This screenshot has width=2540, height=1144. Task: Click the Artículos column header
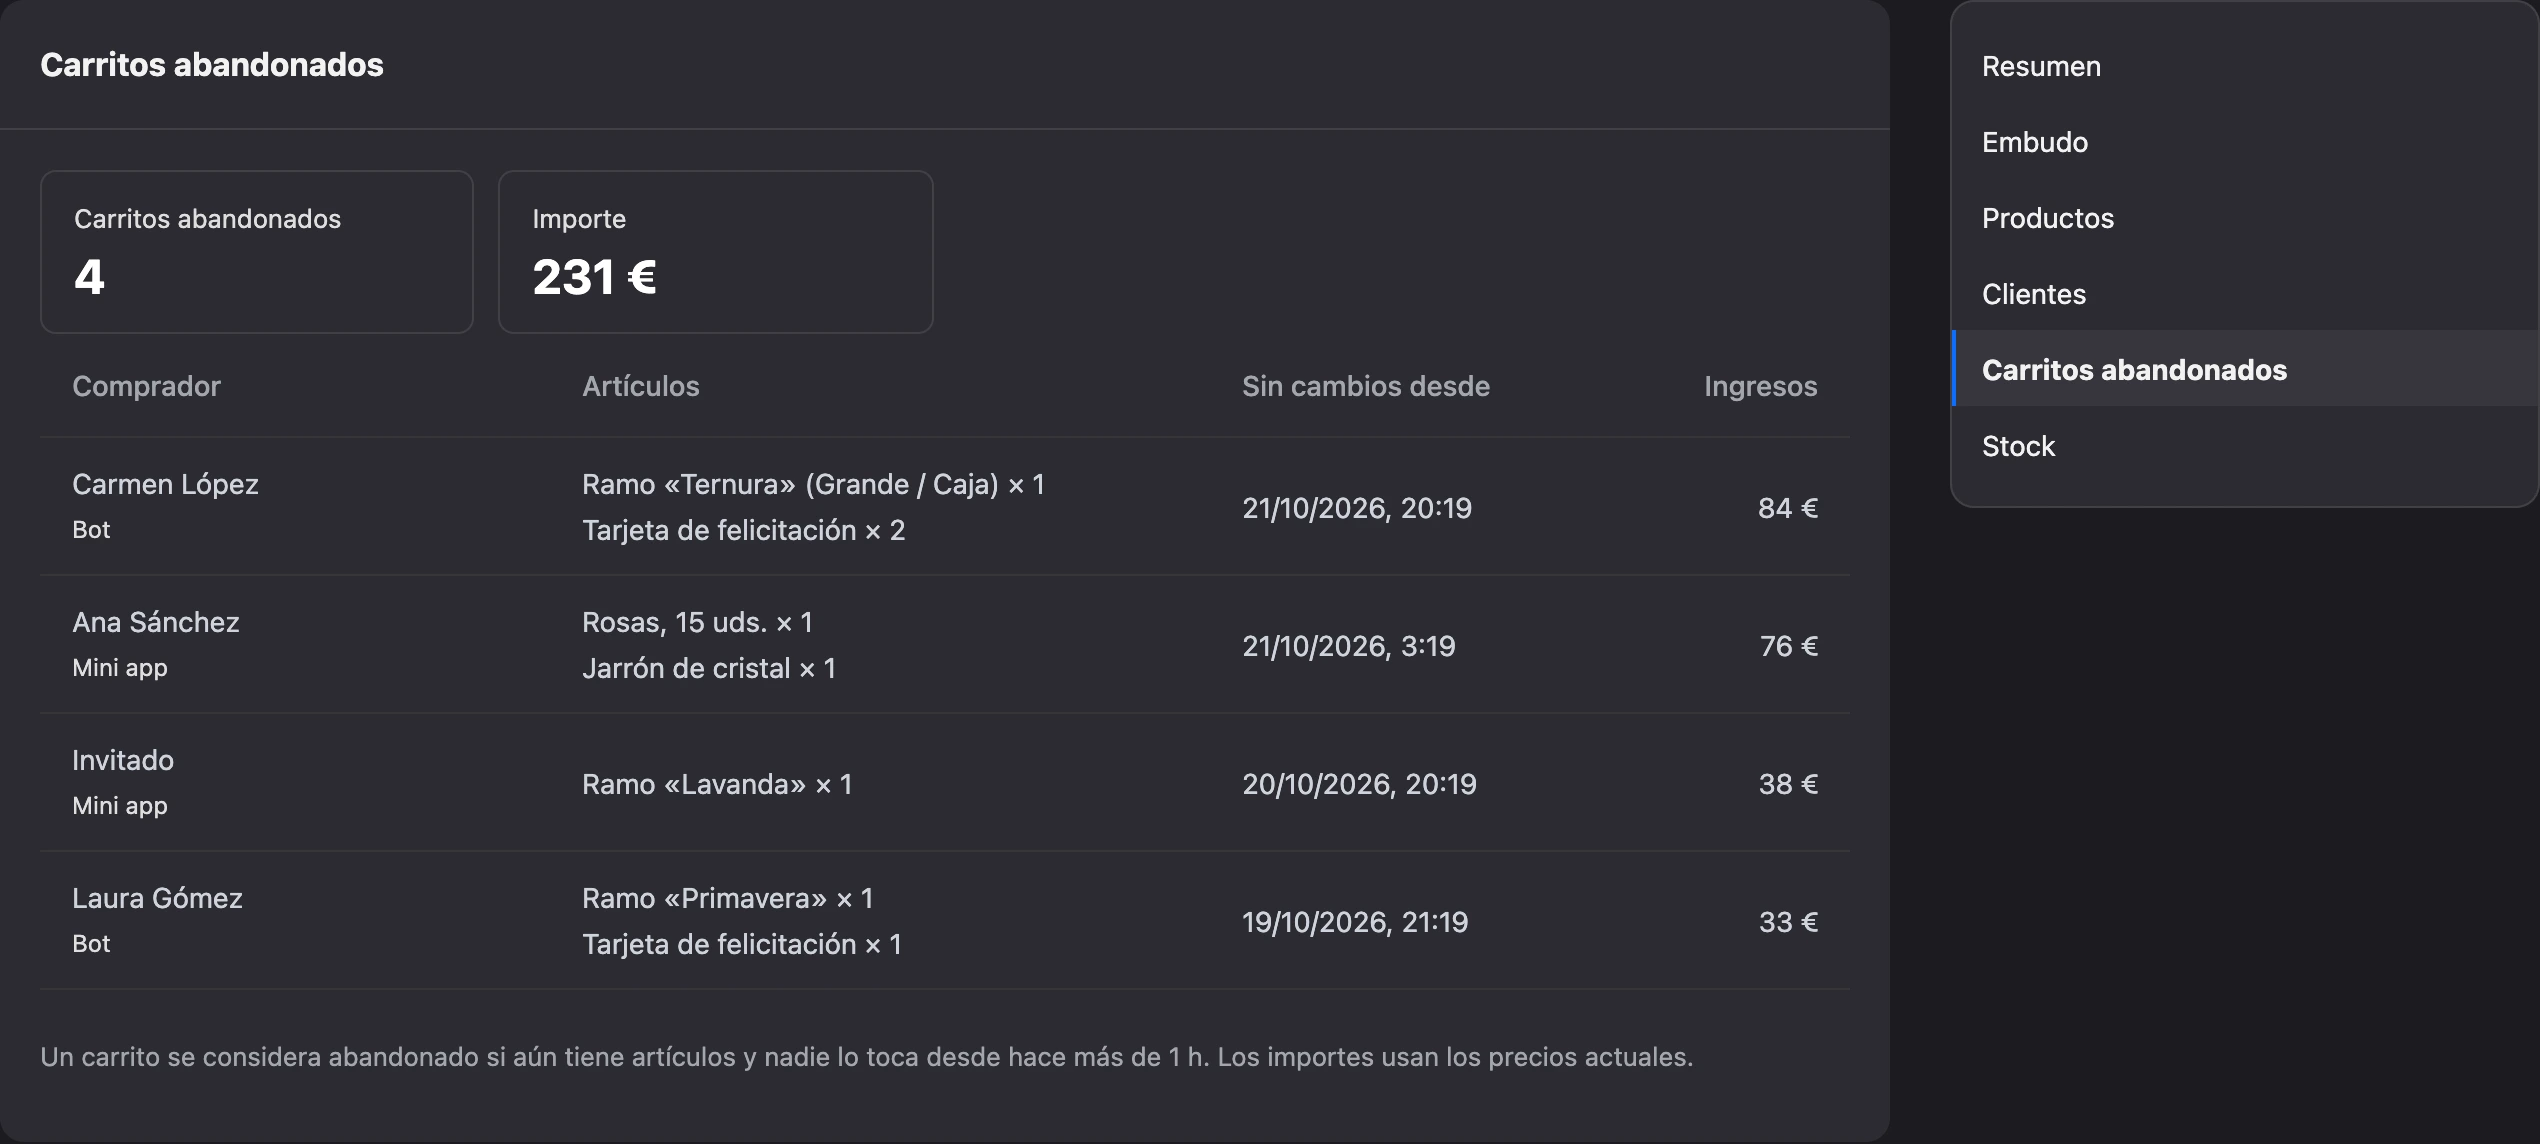(641, 386)
